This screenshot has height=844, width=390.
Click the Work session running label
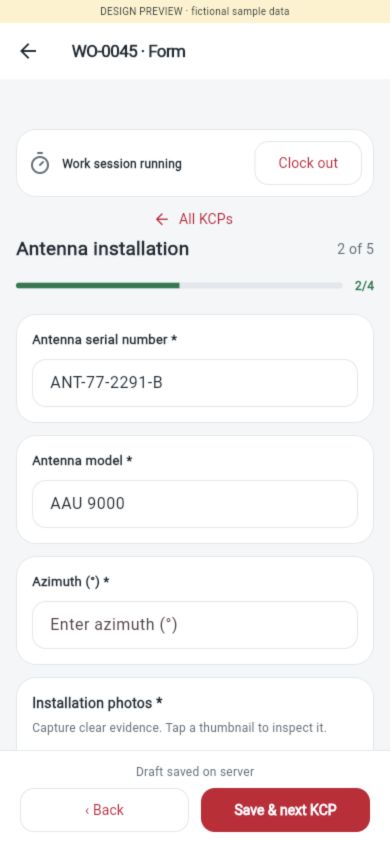coord(122,164)
